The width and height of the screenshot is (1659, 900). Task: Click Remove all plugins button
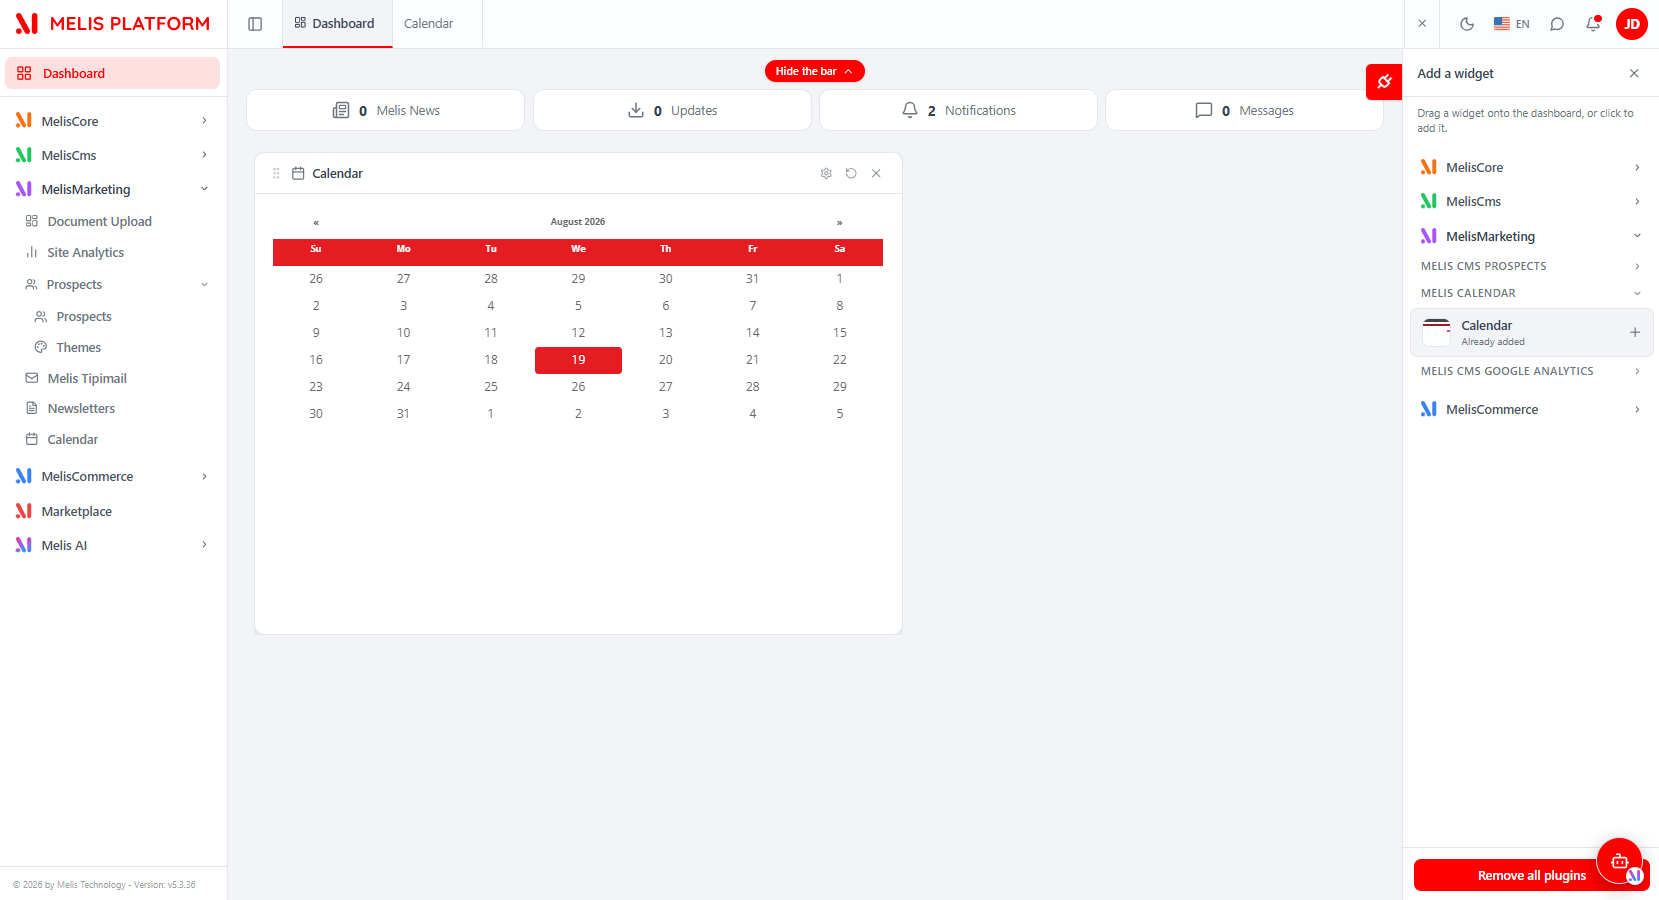point(1531,875)
